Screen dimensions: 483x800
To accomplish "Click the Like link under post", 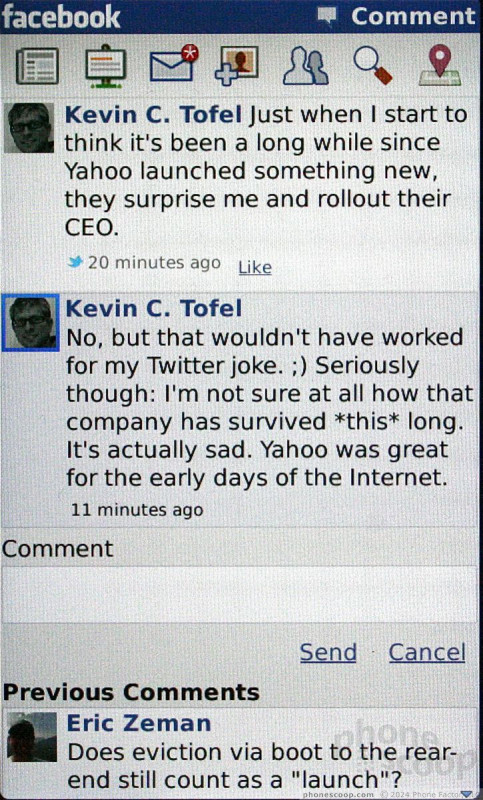I will (255, 267).
